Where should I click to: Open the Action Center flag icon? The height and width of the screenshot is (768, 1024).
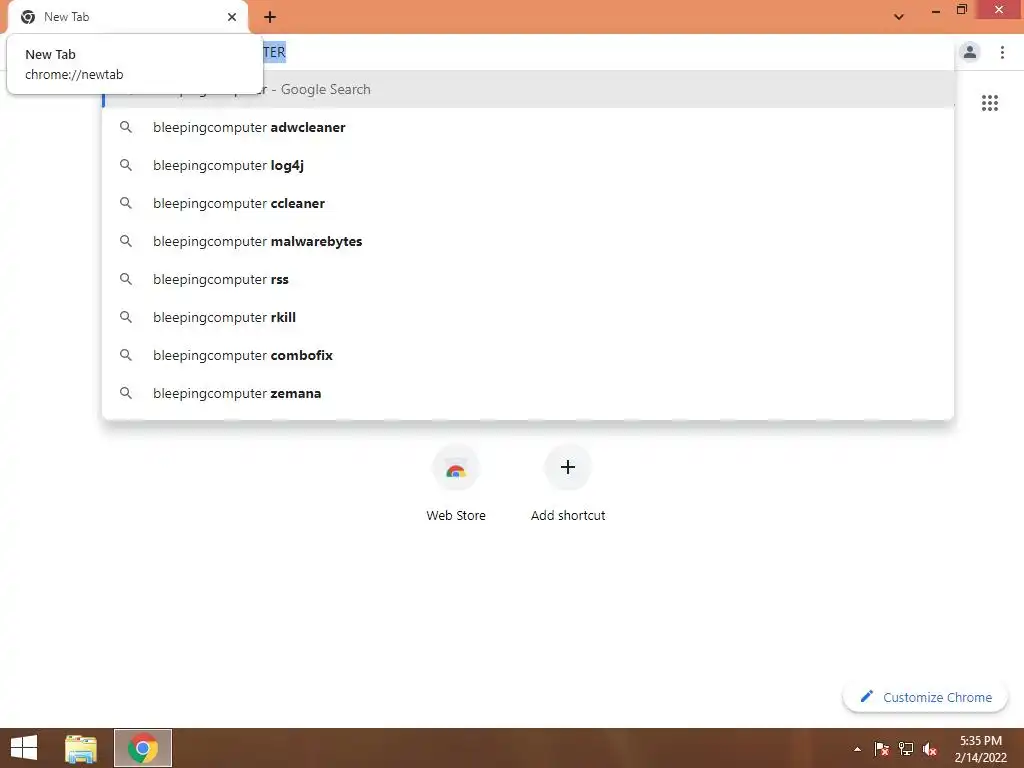pyautogui.click(x=881, y=749)
